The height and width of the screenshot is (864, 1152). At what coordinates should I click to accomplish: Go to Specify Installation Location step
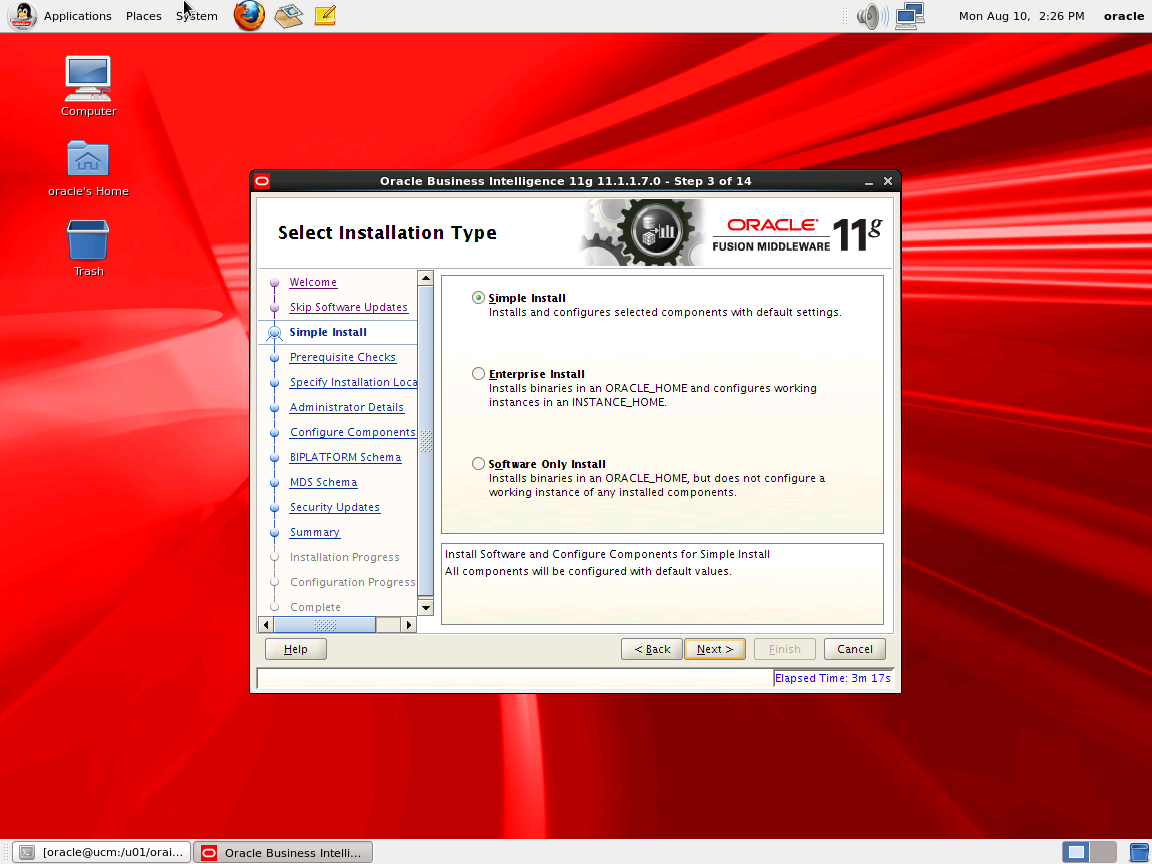[x=353, y=382]
